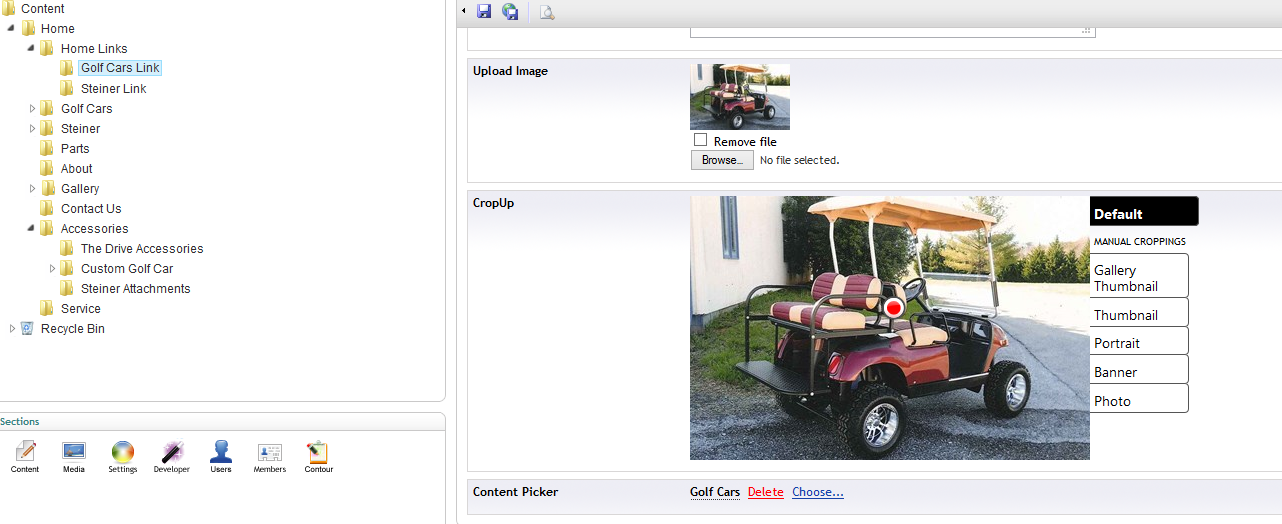1282x524 pixels.
Task: Click the folder icon beside About
Action: (x=47, y=168)
